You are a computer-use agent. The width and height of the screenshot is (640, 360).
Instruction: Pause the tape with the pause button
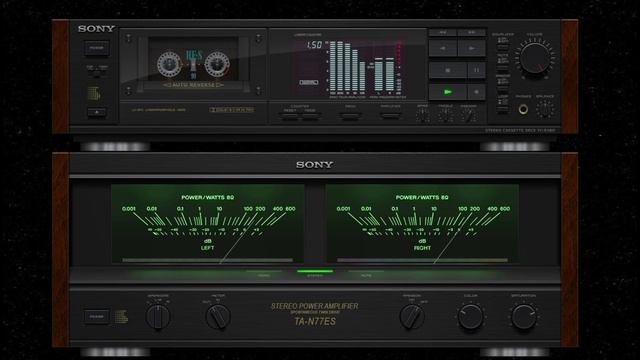point(476,70)
